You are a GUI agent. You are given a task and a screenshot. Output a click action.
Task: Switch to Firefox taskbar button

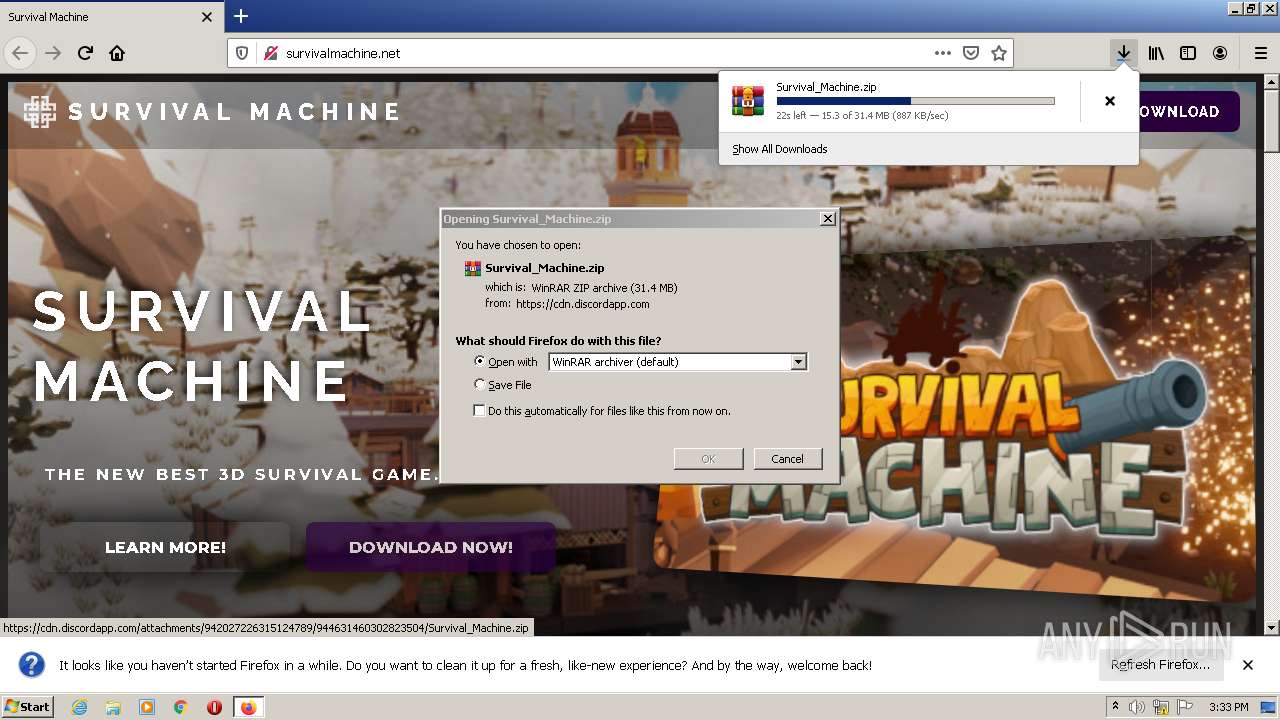248,707
